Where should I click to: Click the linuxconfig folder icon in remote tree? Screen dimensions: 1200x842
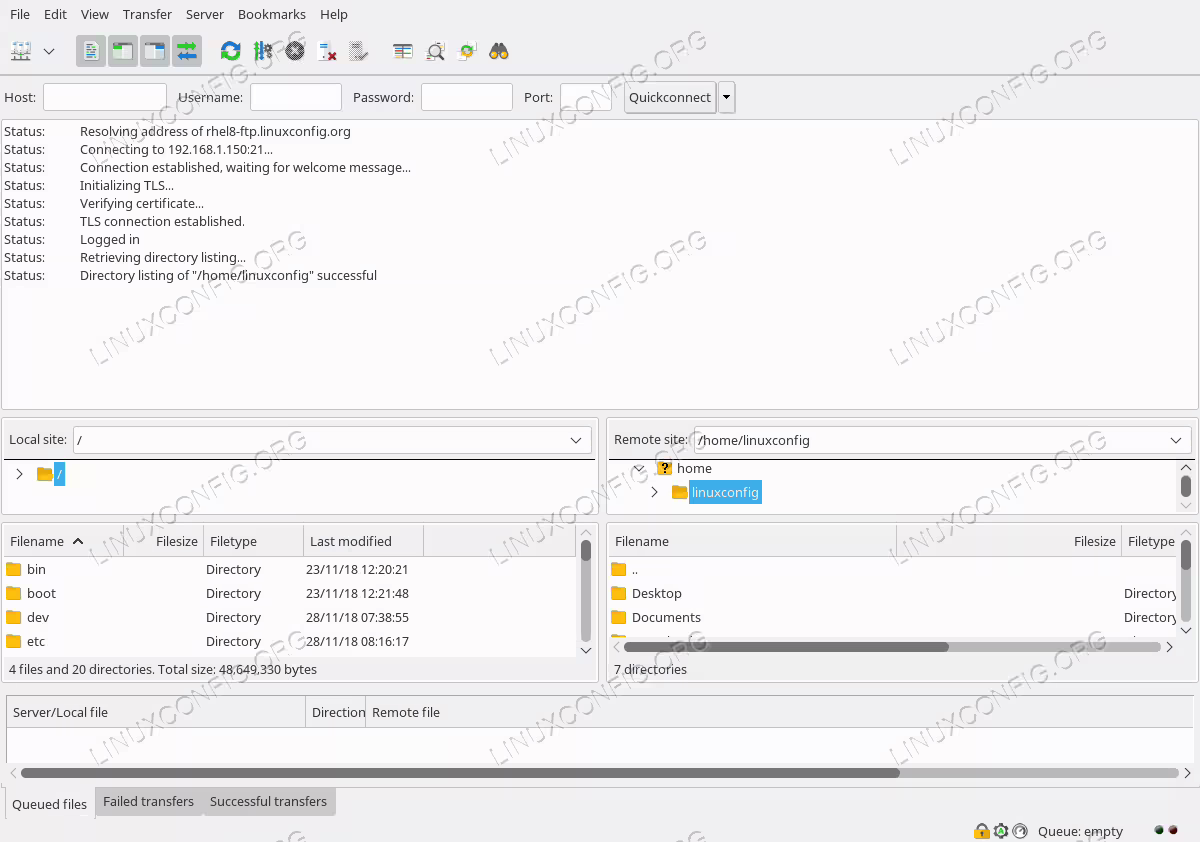680,492
